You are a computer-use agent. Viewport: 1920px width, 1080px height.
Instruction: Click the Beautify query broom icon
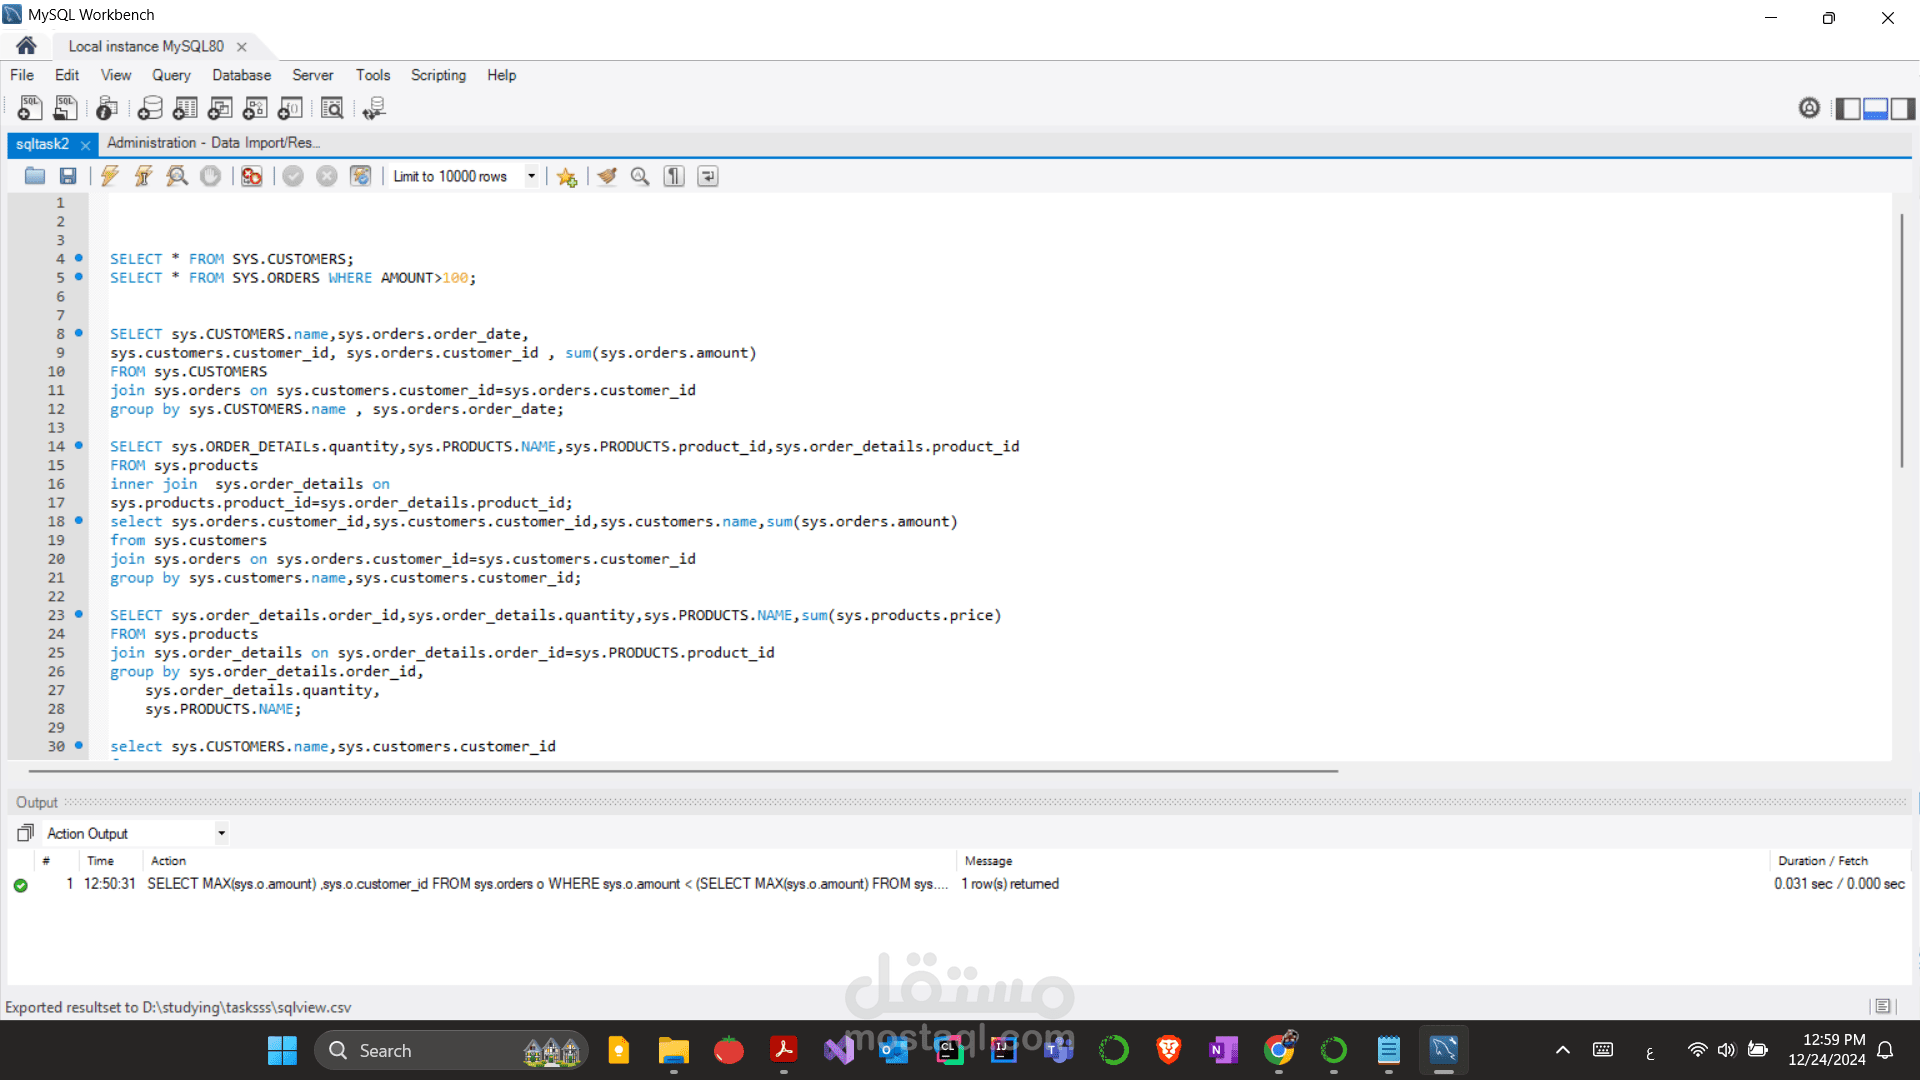(607, 176)
